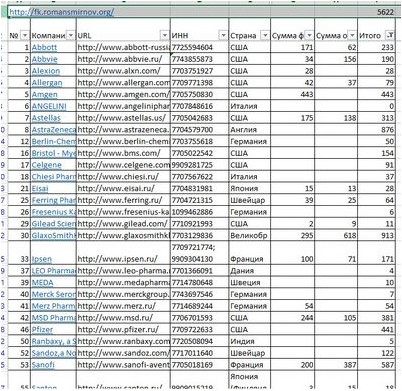
Task: Follow the Amgen company link
Action: tap(45, 94)
